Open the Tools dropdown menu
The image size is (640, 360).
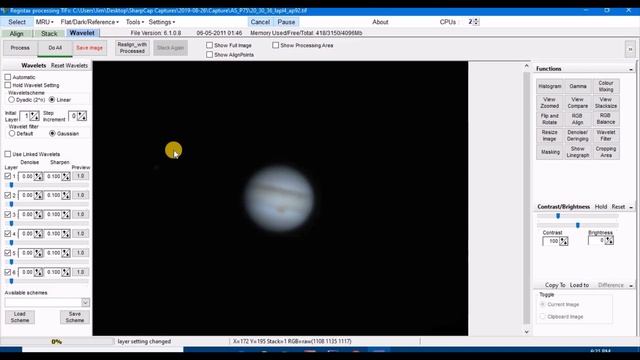pyautogui.click(x=135, y=22)
